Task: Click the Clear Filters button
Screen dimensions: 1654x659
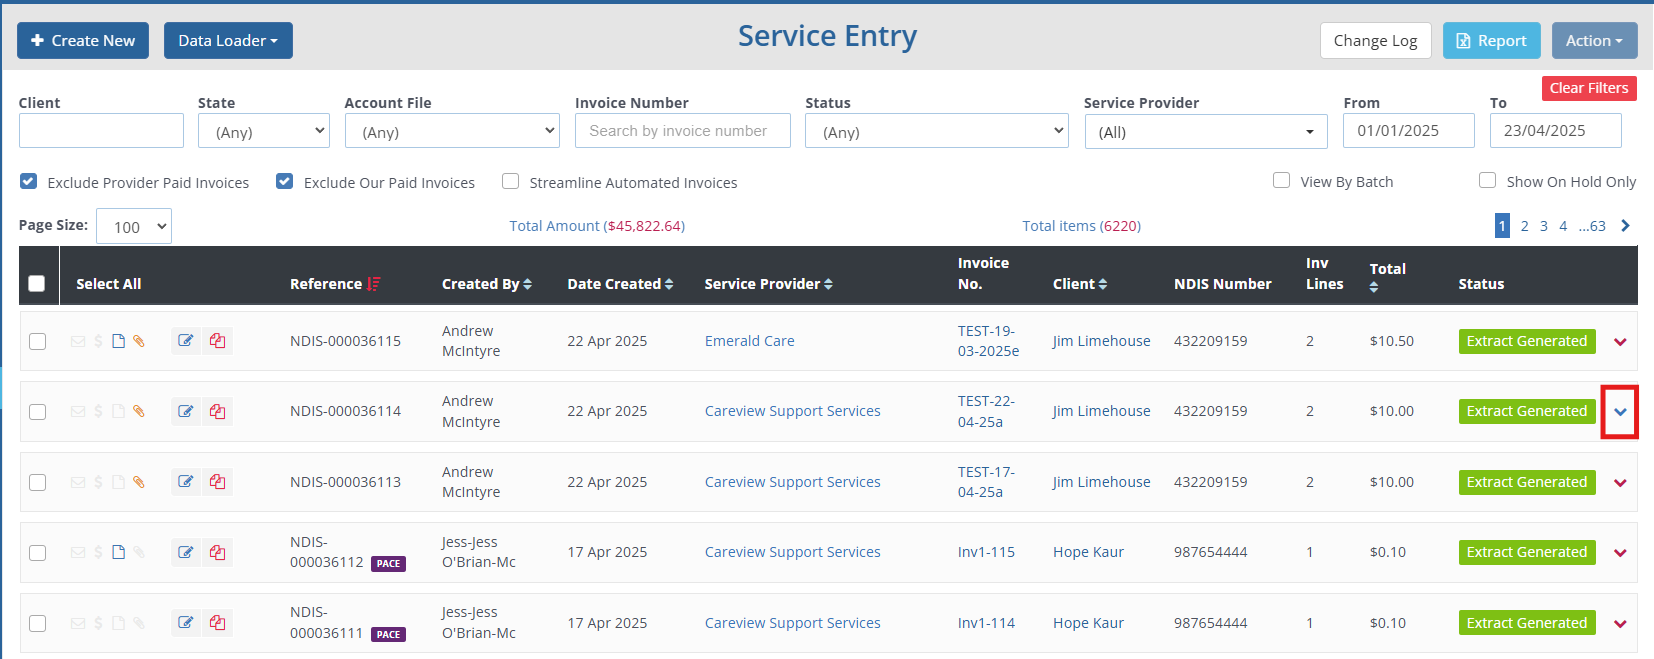Action: (x=1588, y=88)
